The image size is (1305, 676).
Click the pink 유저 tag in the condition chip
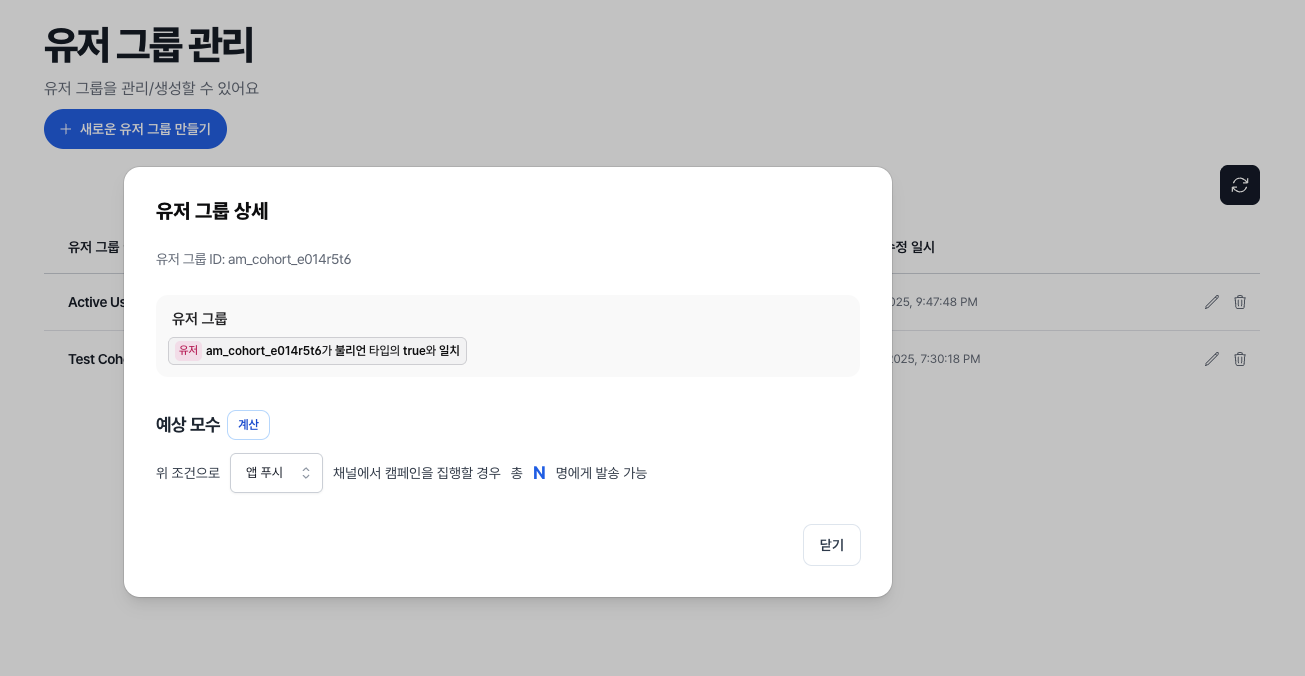tap(188, 350)
